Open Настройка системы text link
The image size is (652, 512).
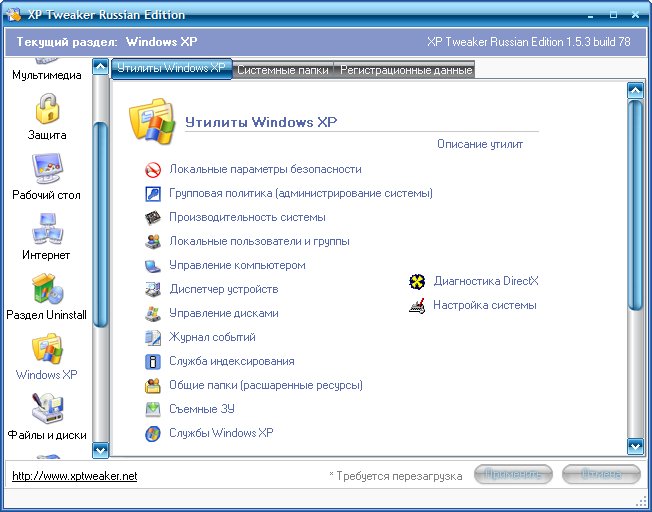485,305
